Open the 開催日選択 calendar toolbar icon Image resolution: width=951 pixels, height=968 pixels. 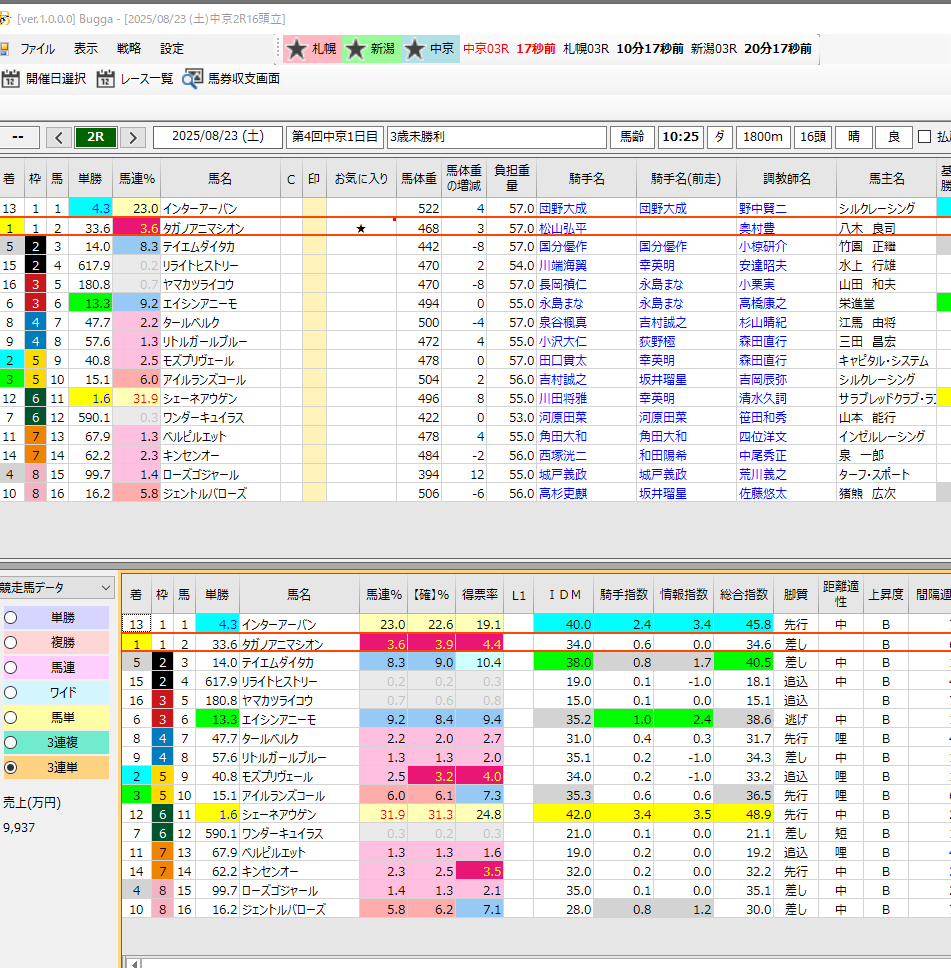[11, 79]
